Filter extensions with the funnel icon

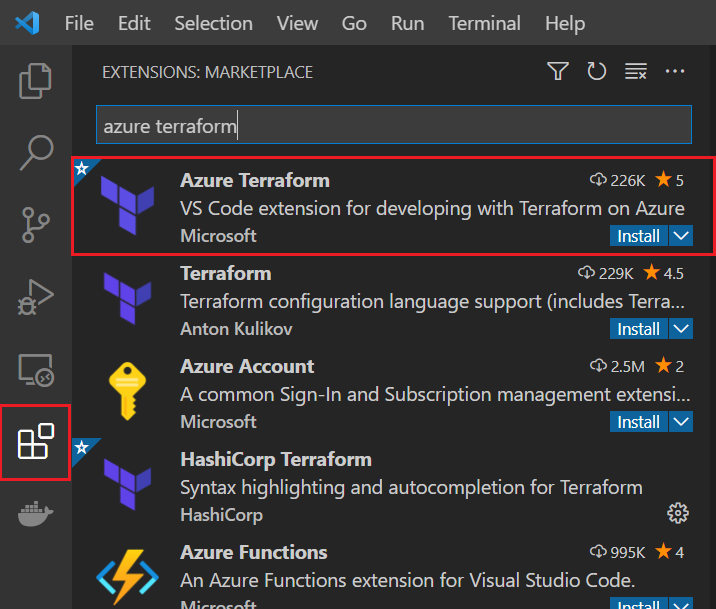point(558,71)
